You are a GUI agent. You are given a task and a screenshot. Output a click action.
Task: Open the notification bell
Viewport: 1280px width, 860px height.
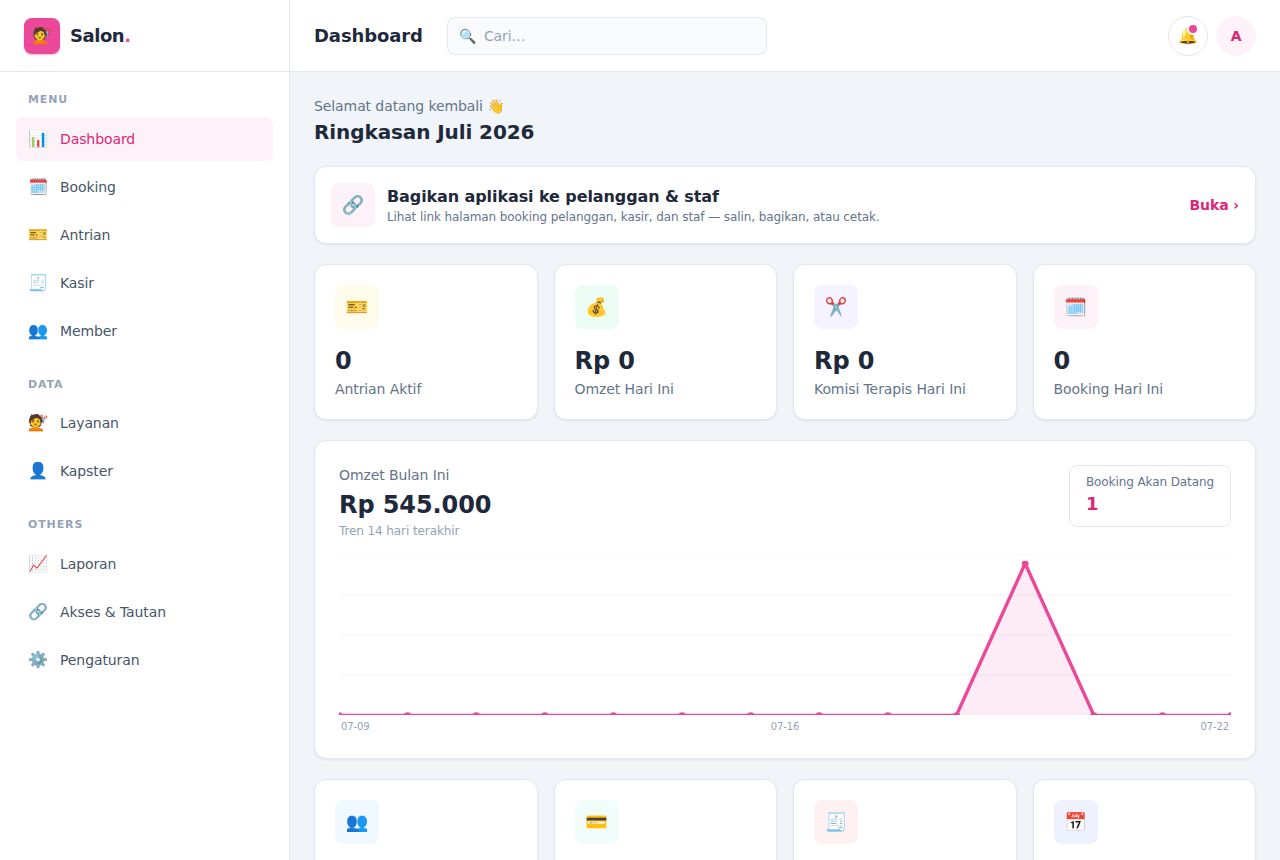(x=1188, y=36)
